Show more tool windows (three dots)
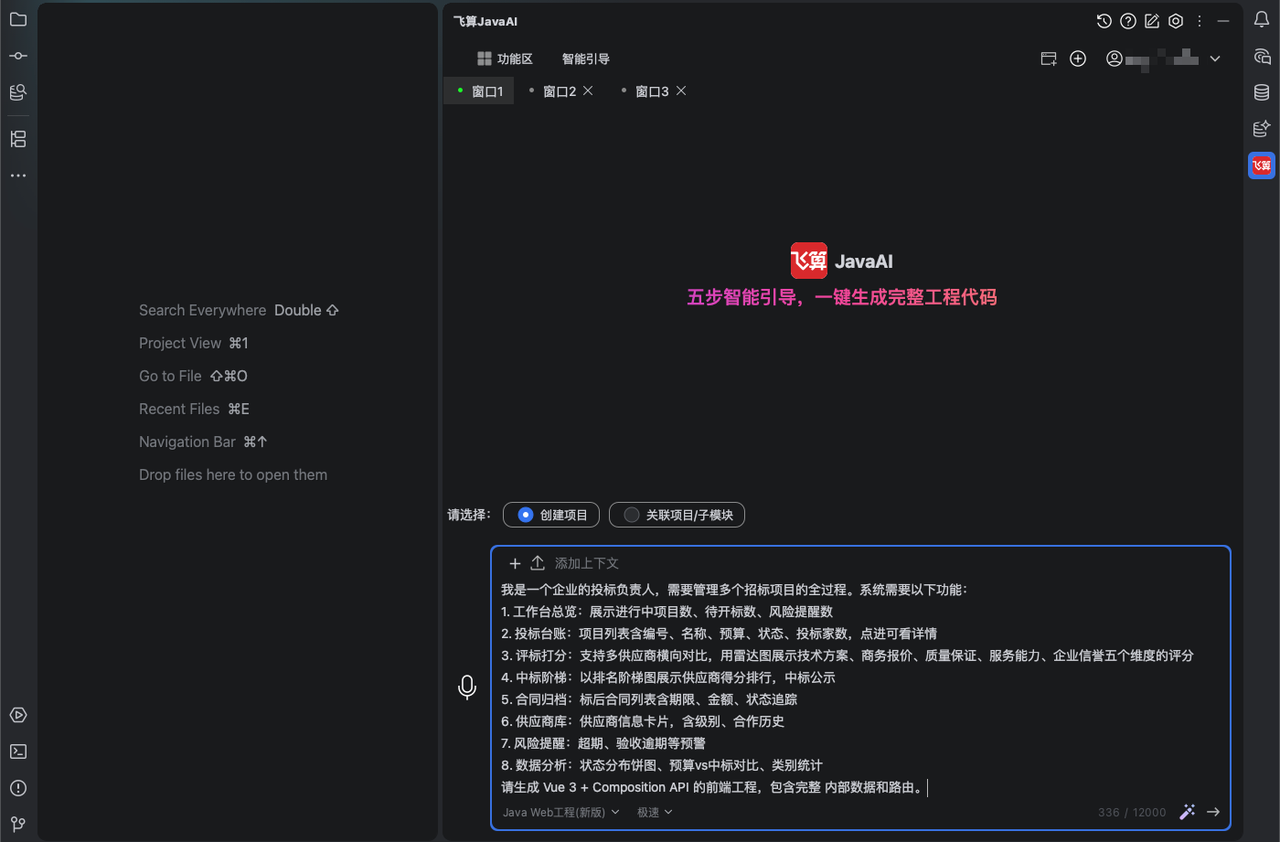 (18, 176)
